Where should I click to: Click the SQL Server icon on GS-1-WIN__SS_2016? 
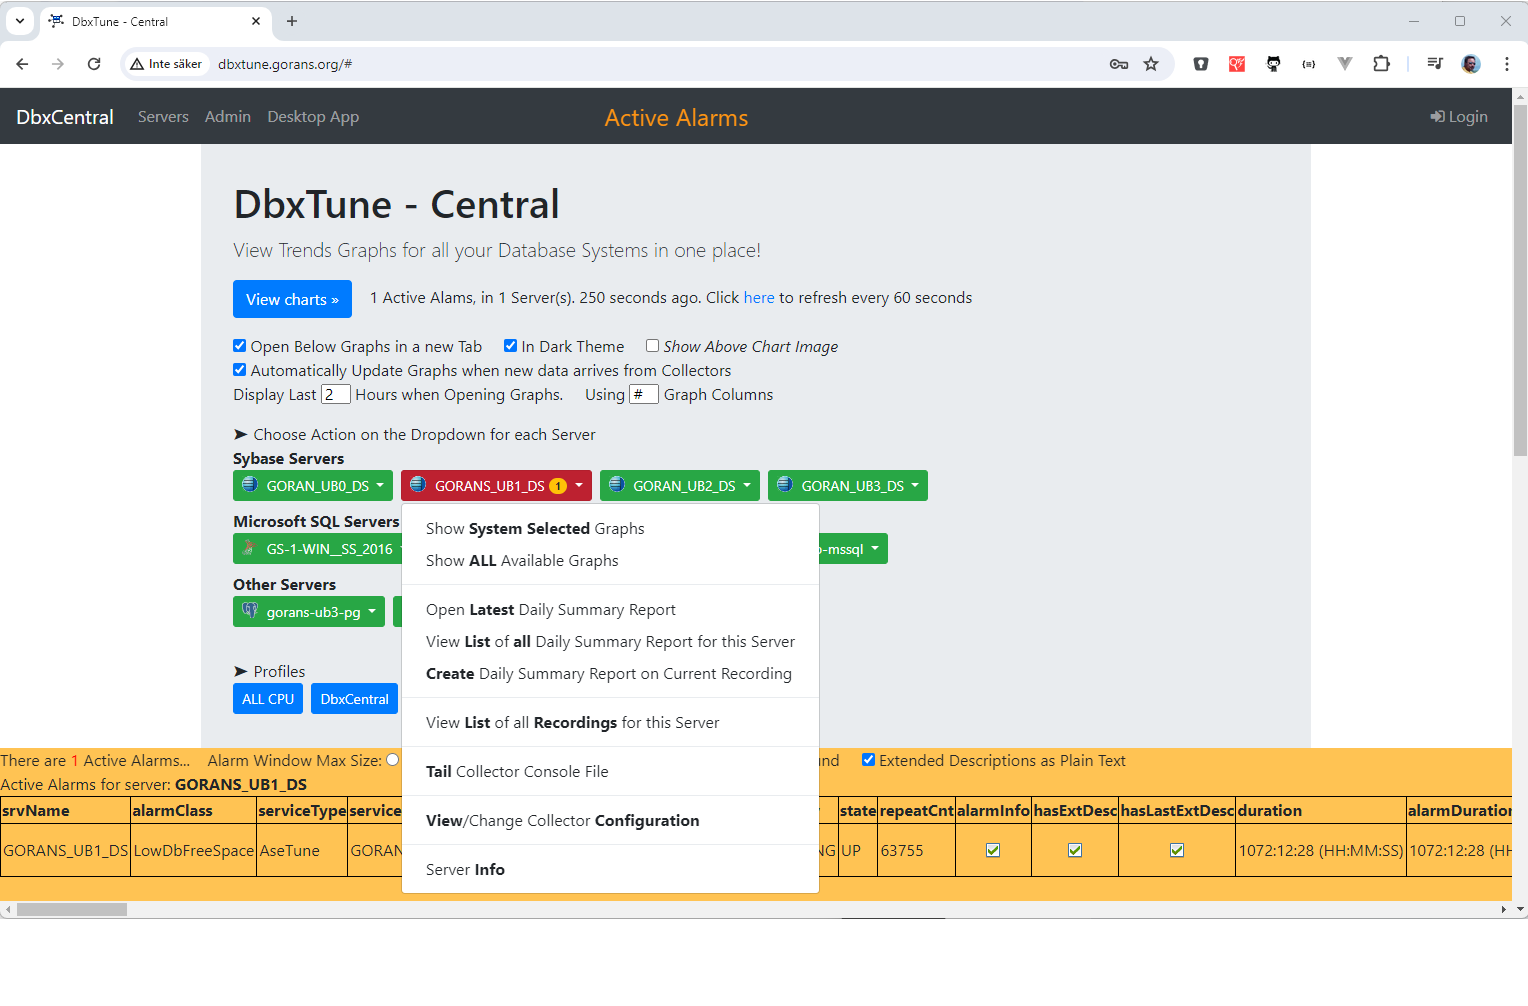point(250,548)
